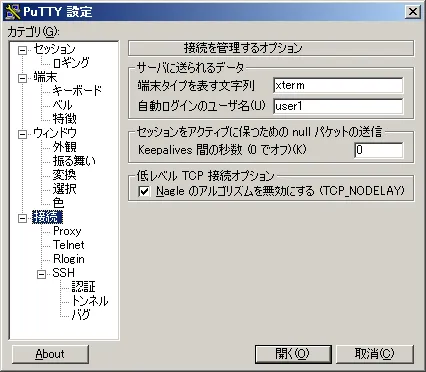Collapse the セッション tree node
The height and width of the screenshot is (372, 426).
coord(22,50)
